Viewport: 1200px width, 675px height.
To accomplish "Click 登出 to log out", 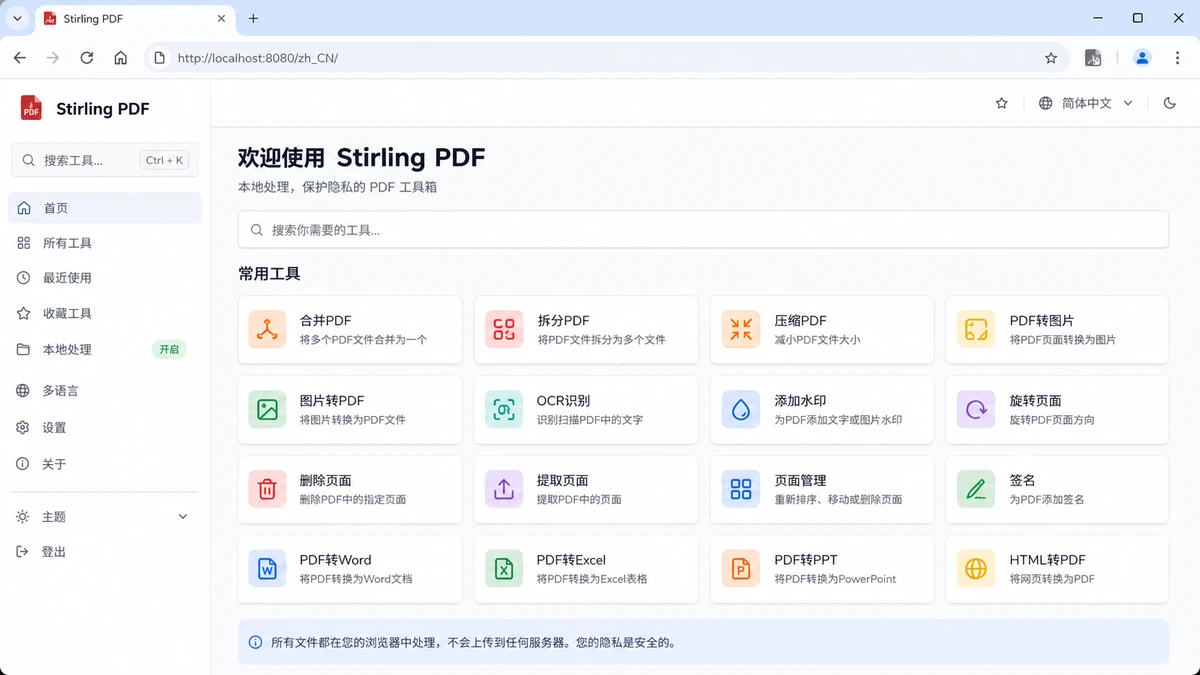I will pos(105,552).
